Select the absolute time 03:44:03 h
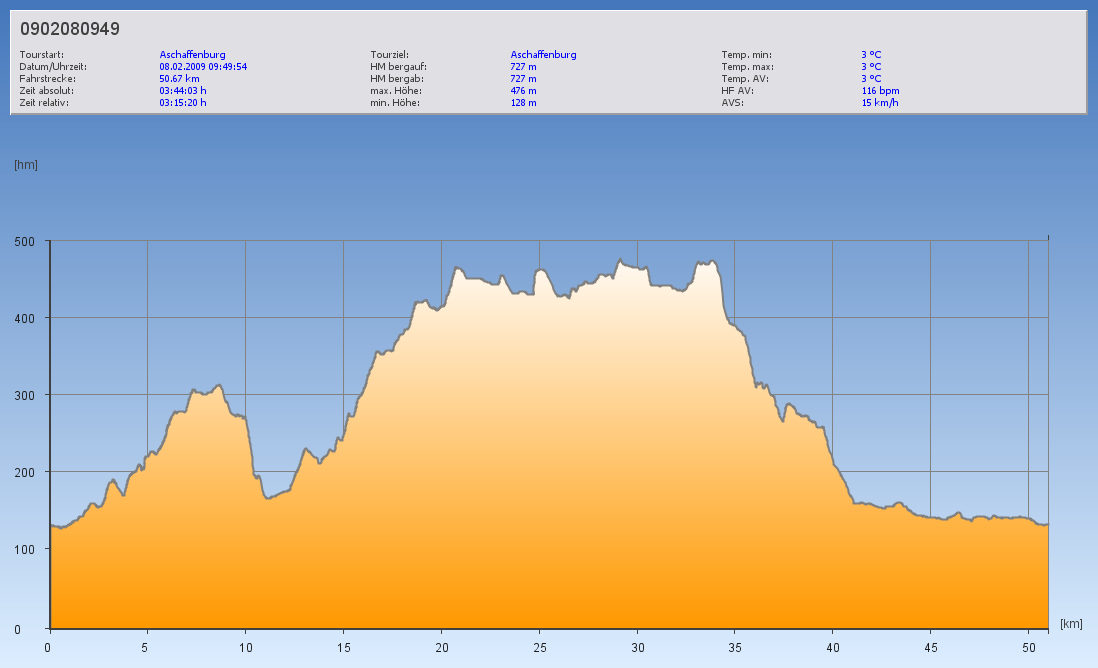The height and width of the screenshot is (668, 1098). [183, 91]
